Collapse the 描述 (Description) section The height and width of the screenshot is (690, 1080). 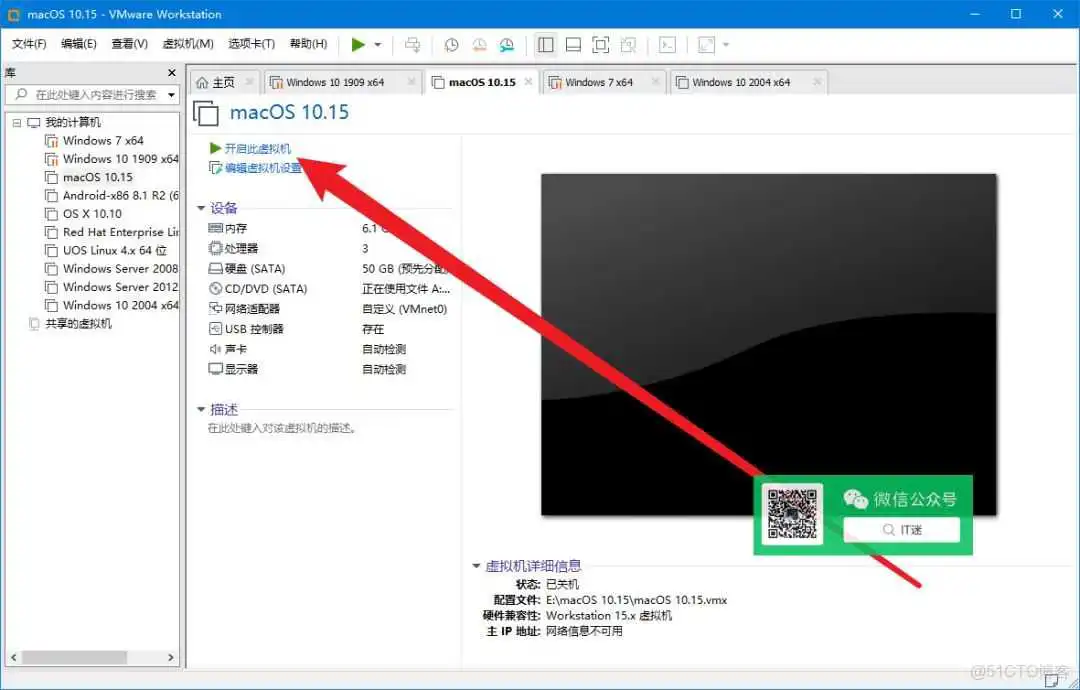pos(202,409)
